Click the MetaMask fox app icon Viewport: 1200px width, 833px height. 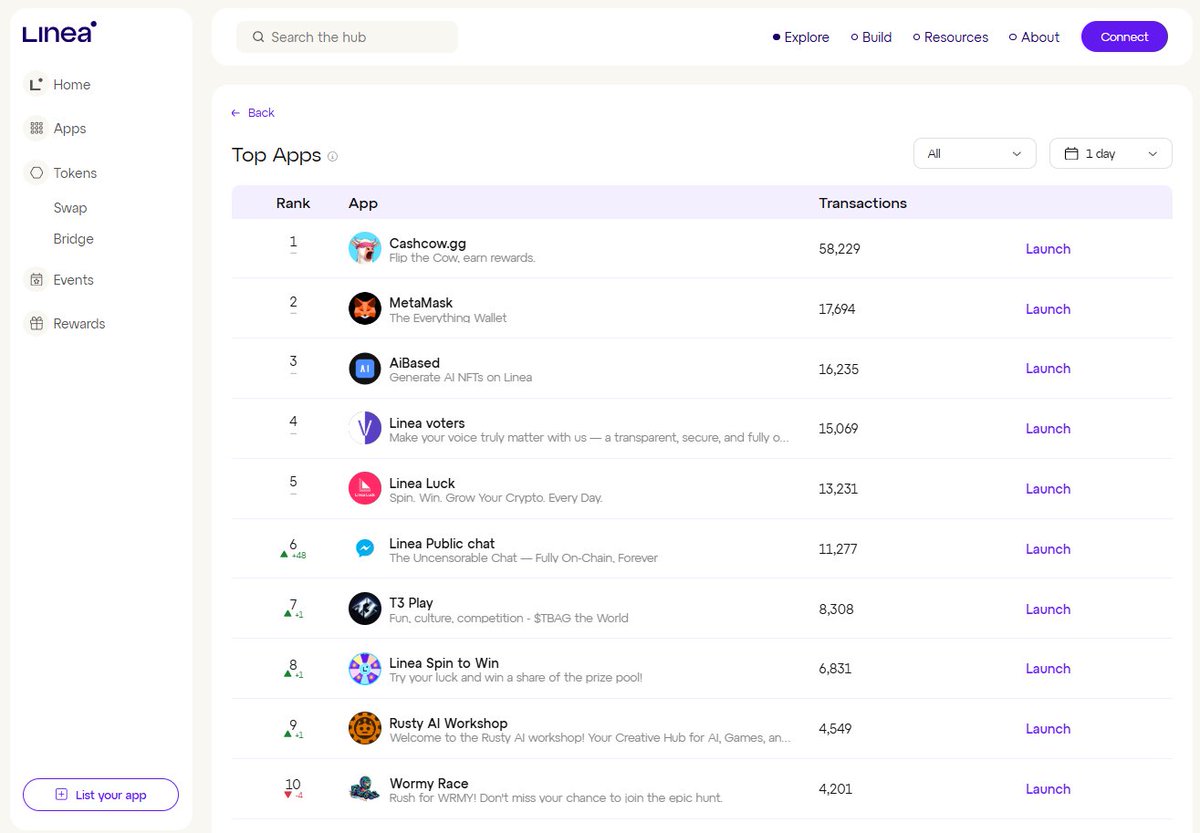[364, 308]
